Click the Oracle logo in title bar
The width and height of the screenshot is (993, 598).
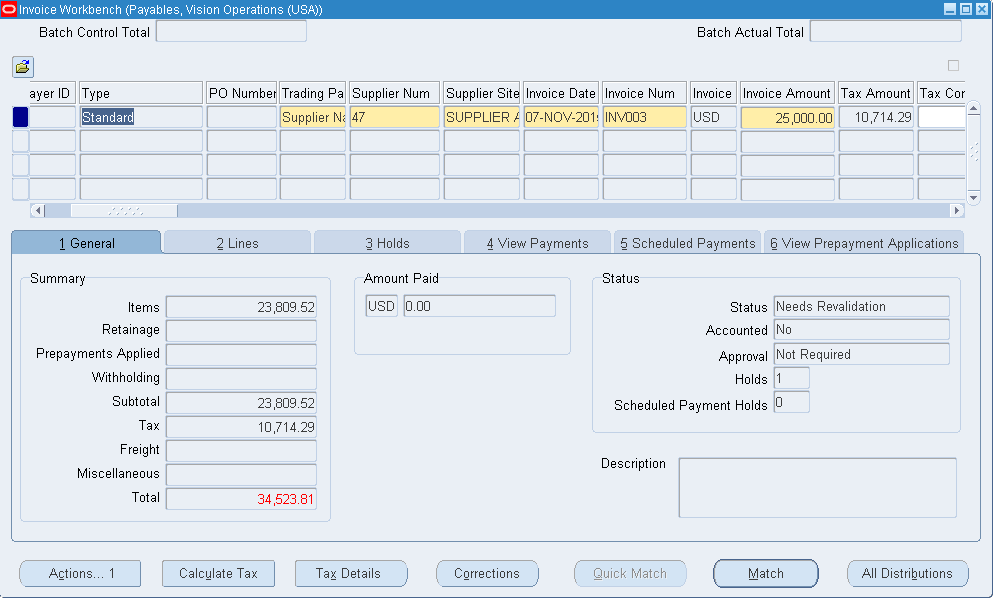coord(9,9)
